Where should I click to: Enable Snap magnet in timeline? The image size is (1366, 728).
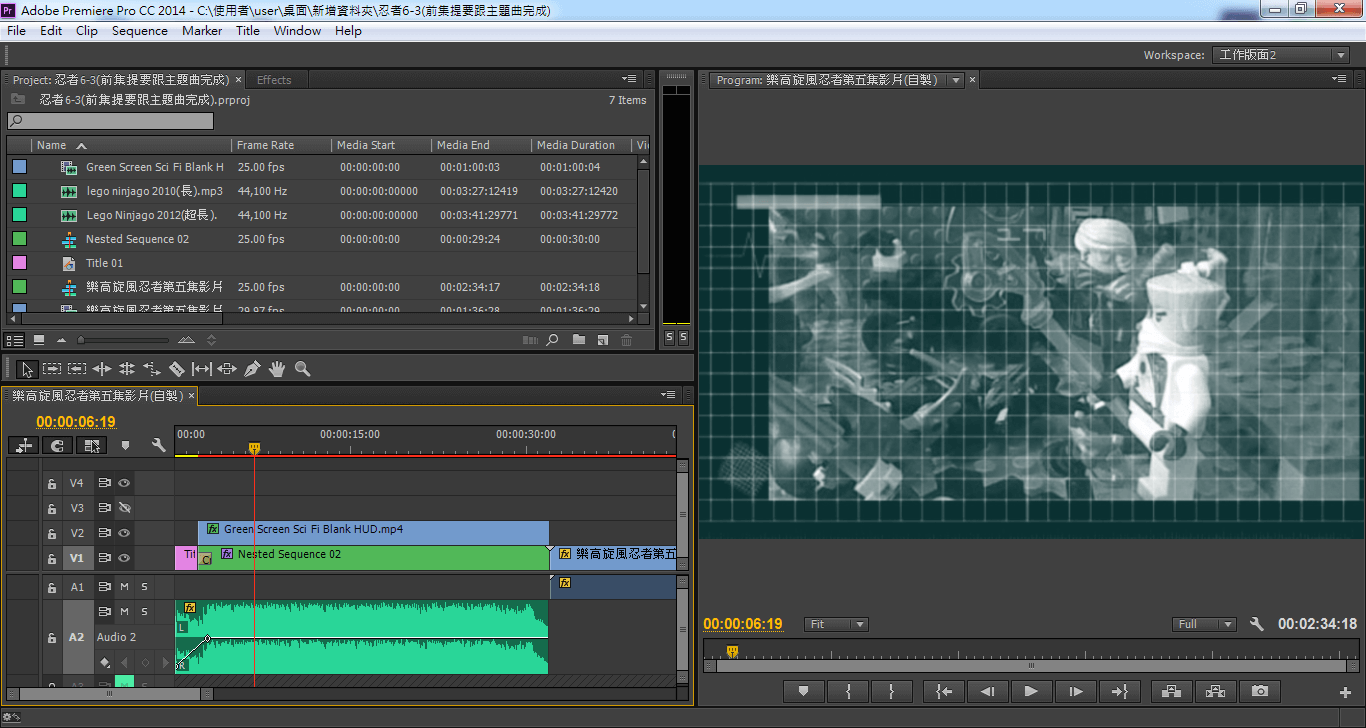58,445
